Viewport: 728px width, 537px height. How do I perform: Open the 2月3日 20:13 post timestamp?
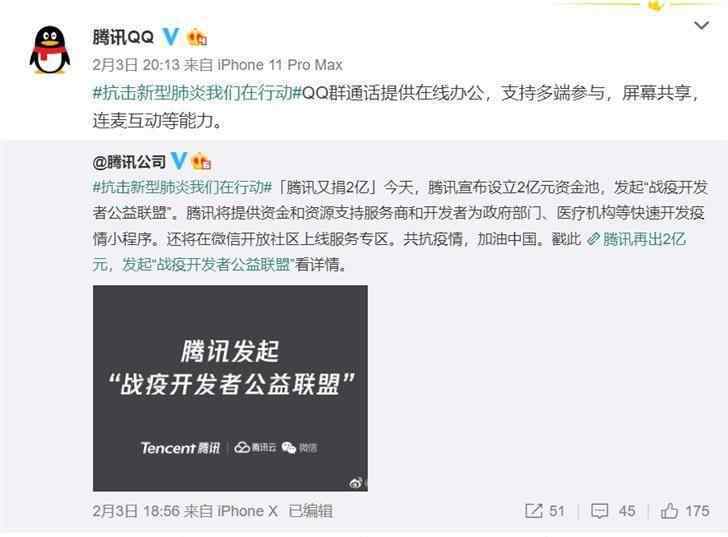[136, 65]
